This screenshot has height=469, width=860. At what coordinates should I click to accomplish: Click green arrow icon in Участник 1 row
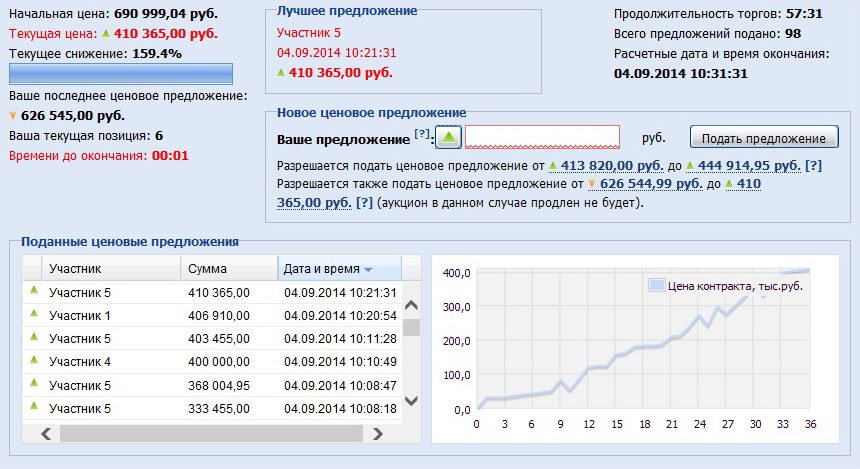click(33, 315)
